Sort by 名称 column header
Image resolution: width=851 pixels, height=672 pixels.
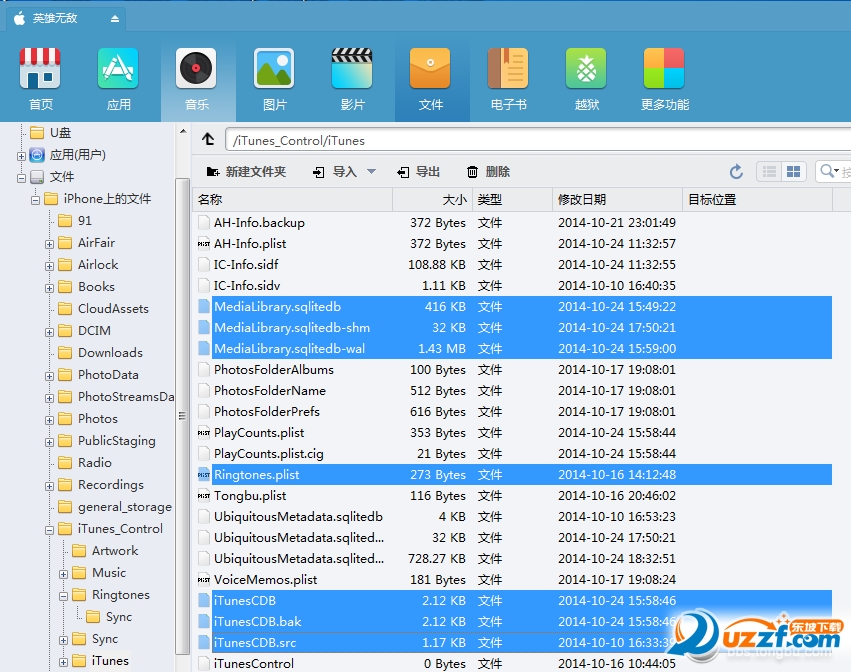(x=293, y=200)
